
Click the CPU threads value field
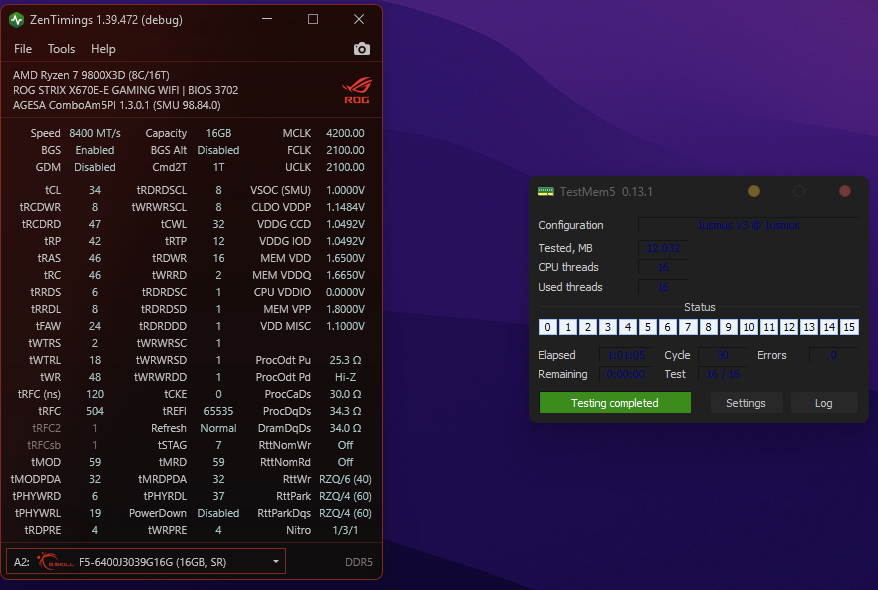[x=663, y=268]
